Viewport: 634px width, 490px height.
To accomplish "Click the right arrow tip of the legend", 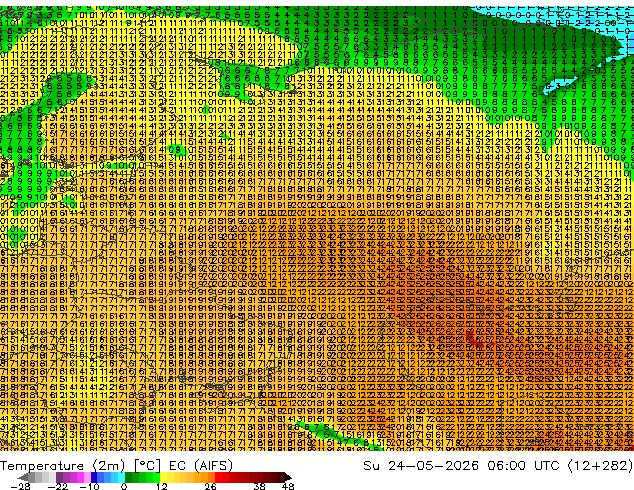I will click(289, 477).
